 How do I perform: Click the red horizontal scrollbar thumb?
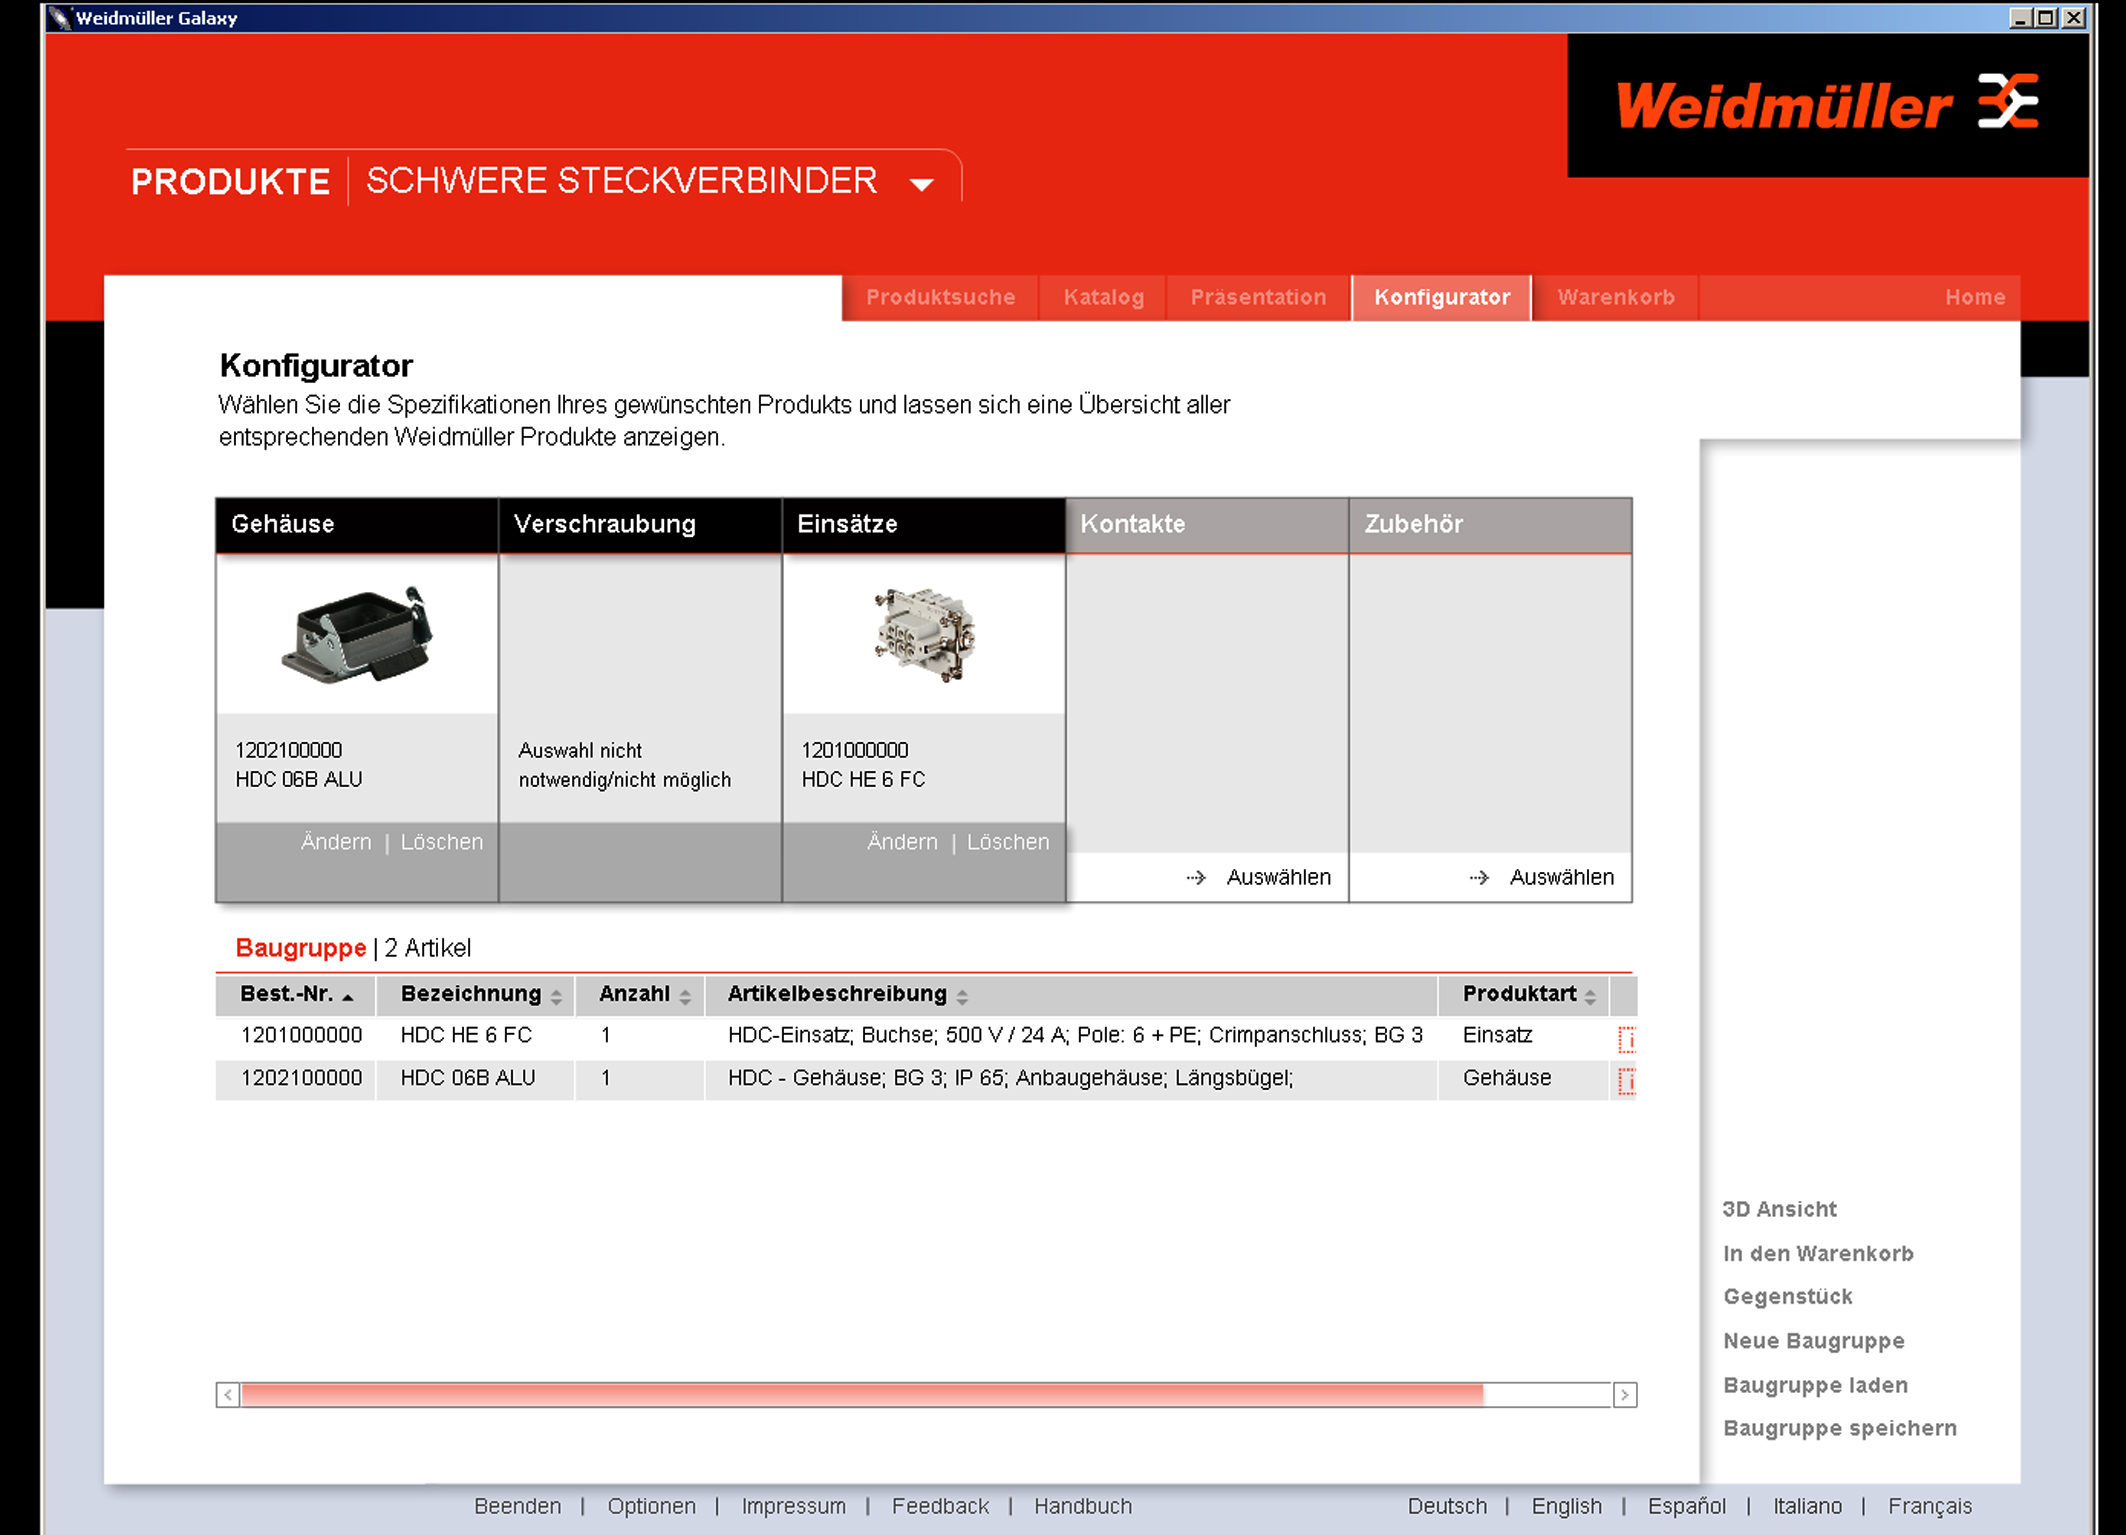coord(860,1394)
